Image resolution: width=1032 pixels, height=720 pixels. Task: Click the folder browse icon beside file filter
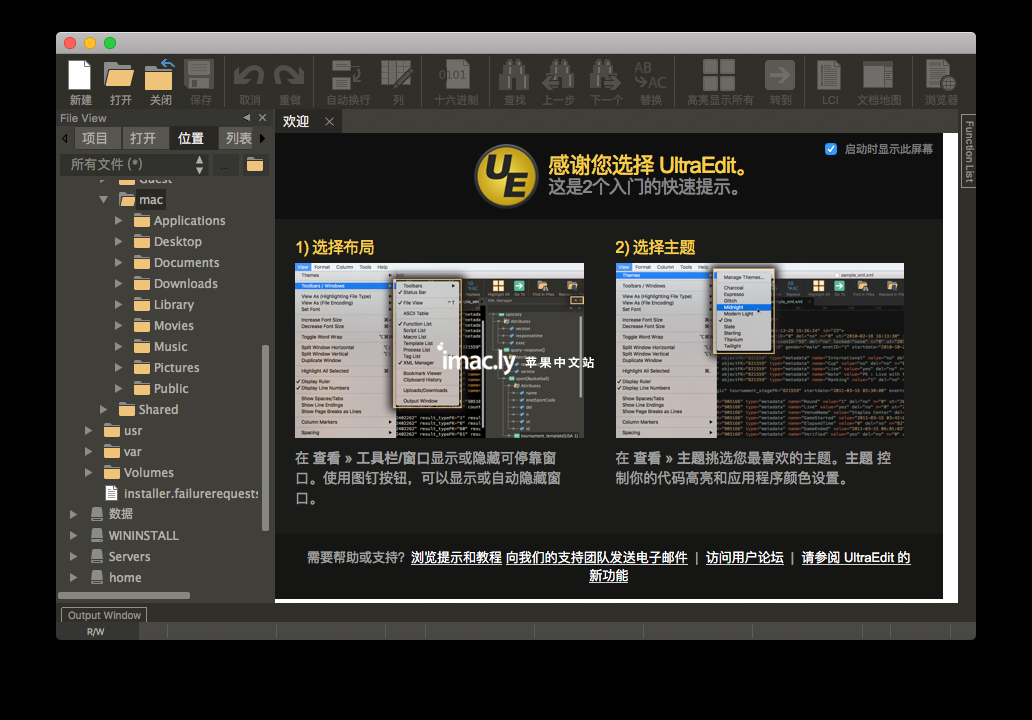click(x=255, y=165)
